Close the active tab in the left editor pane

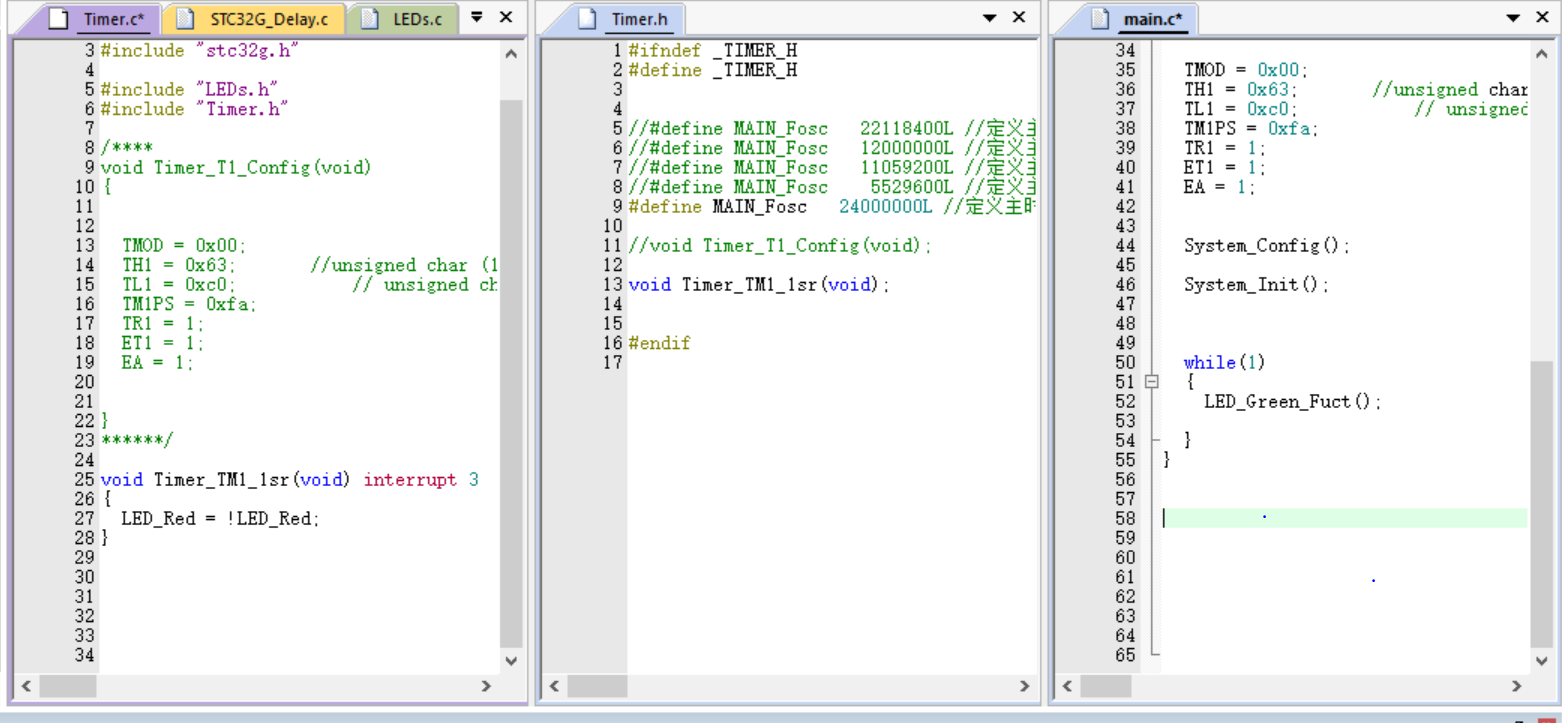coord(506,17)
